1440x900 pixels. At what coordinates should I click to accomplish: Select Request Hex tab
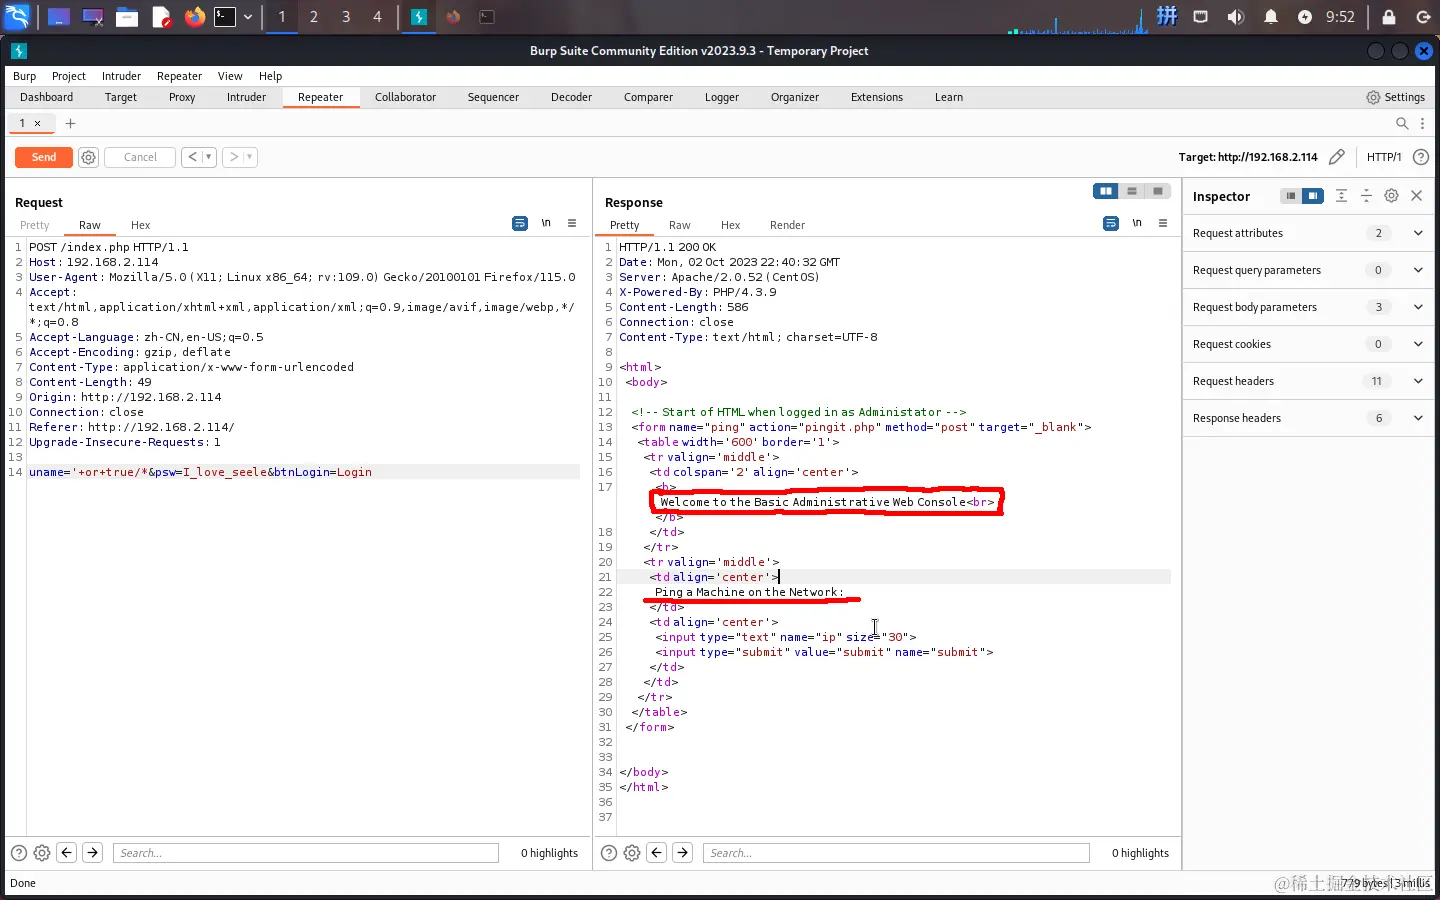[x=140, y=225]
